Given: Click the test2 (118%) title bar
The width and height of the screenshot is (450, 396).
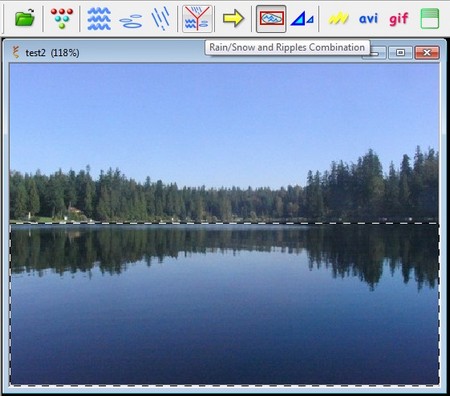Looking at the screenshot, I should tap(52, 53).
